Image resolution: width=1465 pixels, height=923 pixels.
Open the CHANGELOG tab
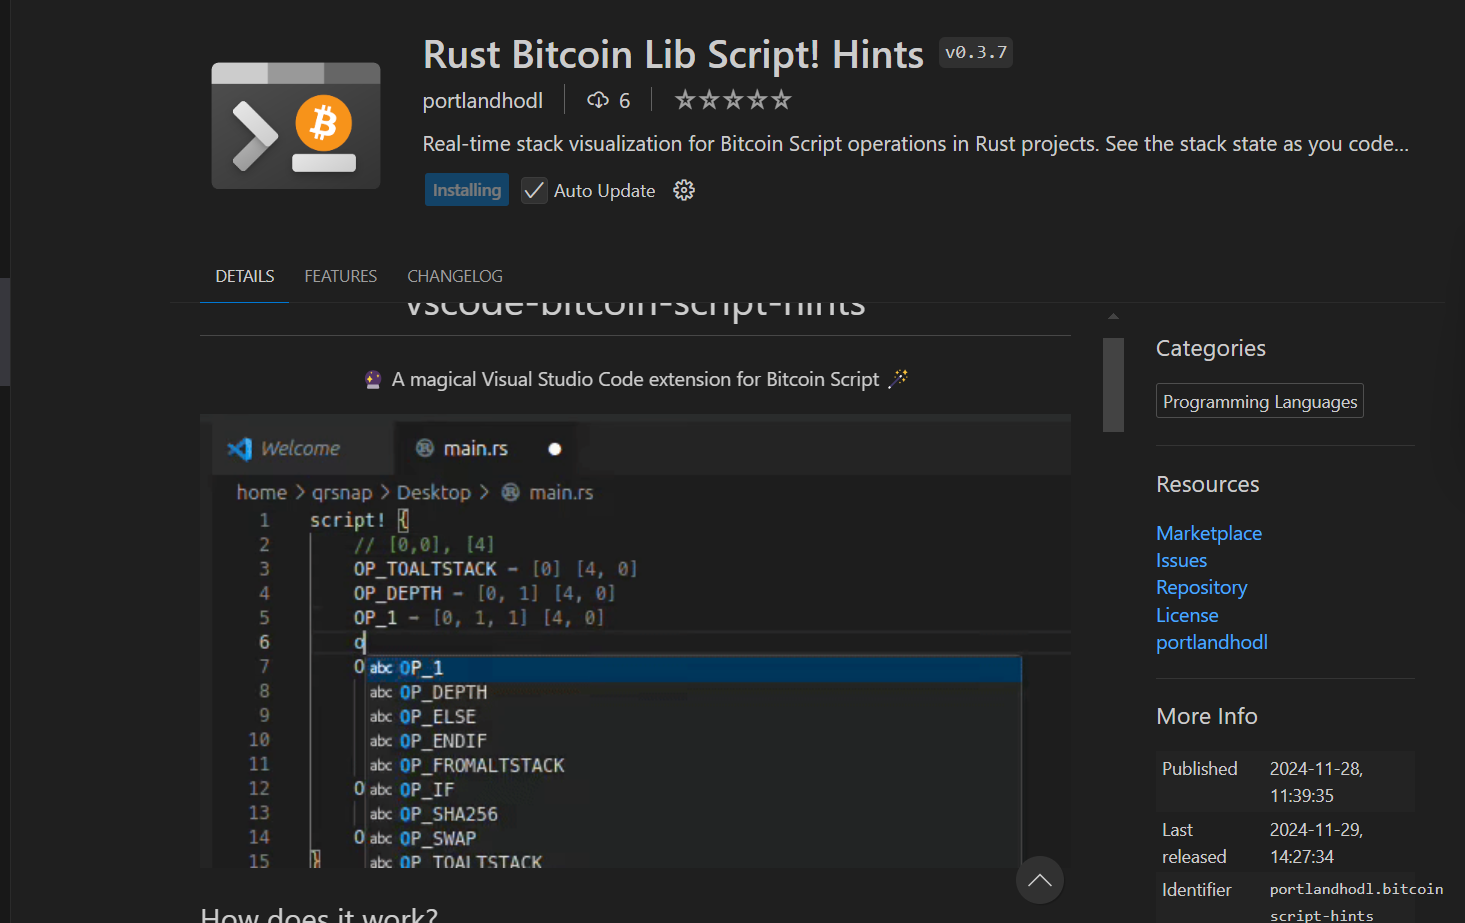click(x=455, y=276)
